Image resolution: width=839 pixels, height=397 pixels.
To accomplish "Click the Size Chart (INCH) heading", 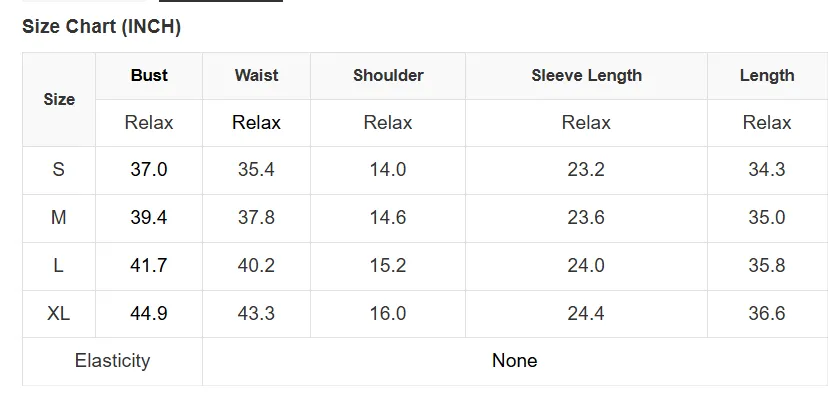I will [x=101, y=27].
